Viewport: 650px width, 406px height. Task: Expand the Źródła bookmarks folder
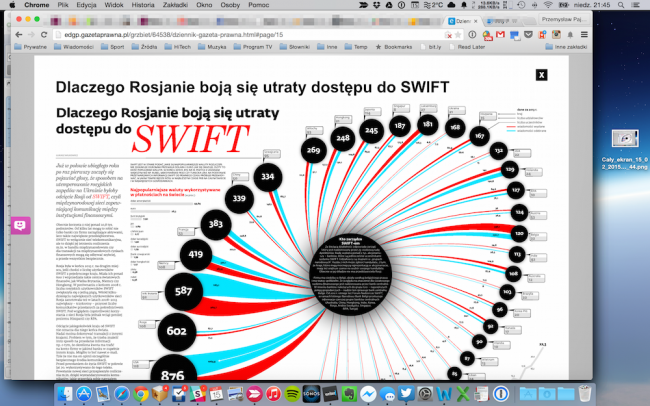pos(144,47)
